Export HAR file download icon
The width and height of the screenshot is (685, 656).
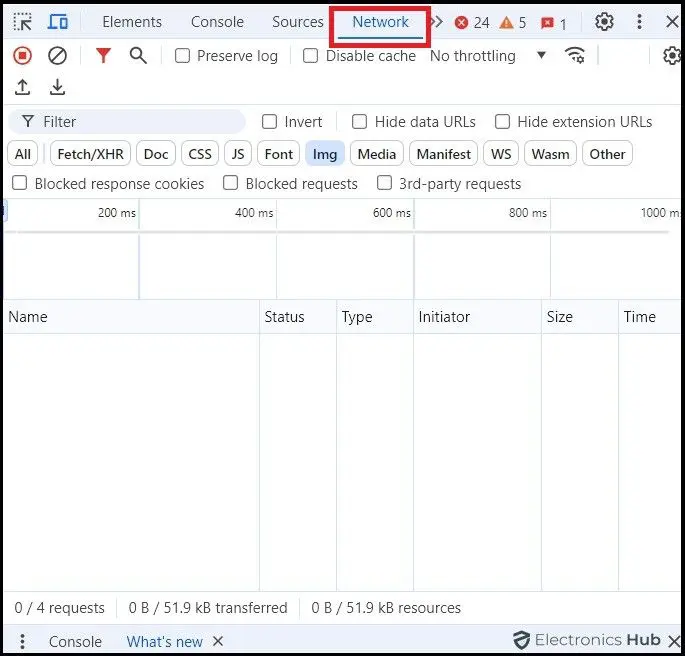pyautogui.click(x=57, y=87)
